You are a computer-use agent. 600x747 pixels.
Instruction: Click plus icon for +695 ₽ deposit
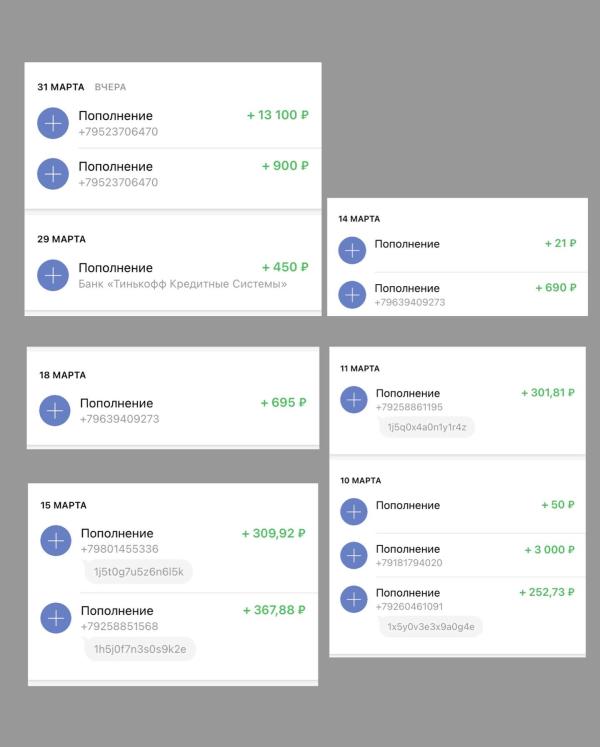(55, 411)
